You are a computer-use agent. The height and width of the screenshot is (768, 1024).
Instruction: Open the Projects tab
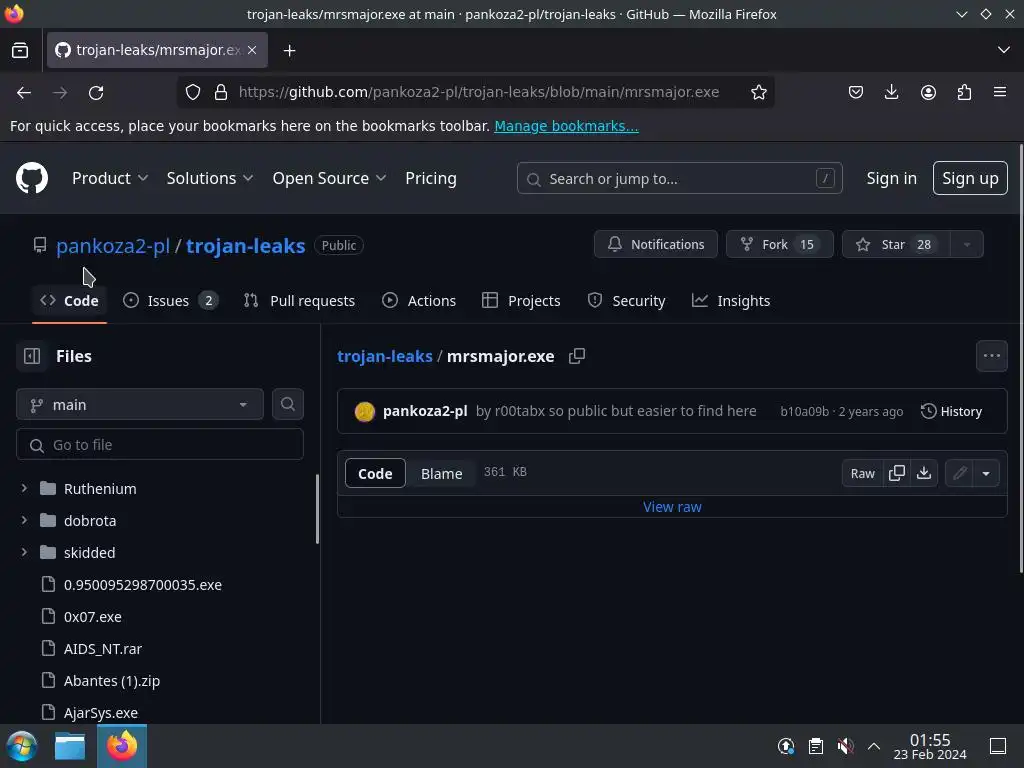(x=521, y=300)
